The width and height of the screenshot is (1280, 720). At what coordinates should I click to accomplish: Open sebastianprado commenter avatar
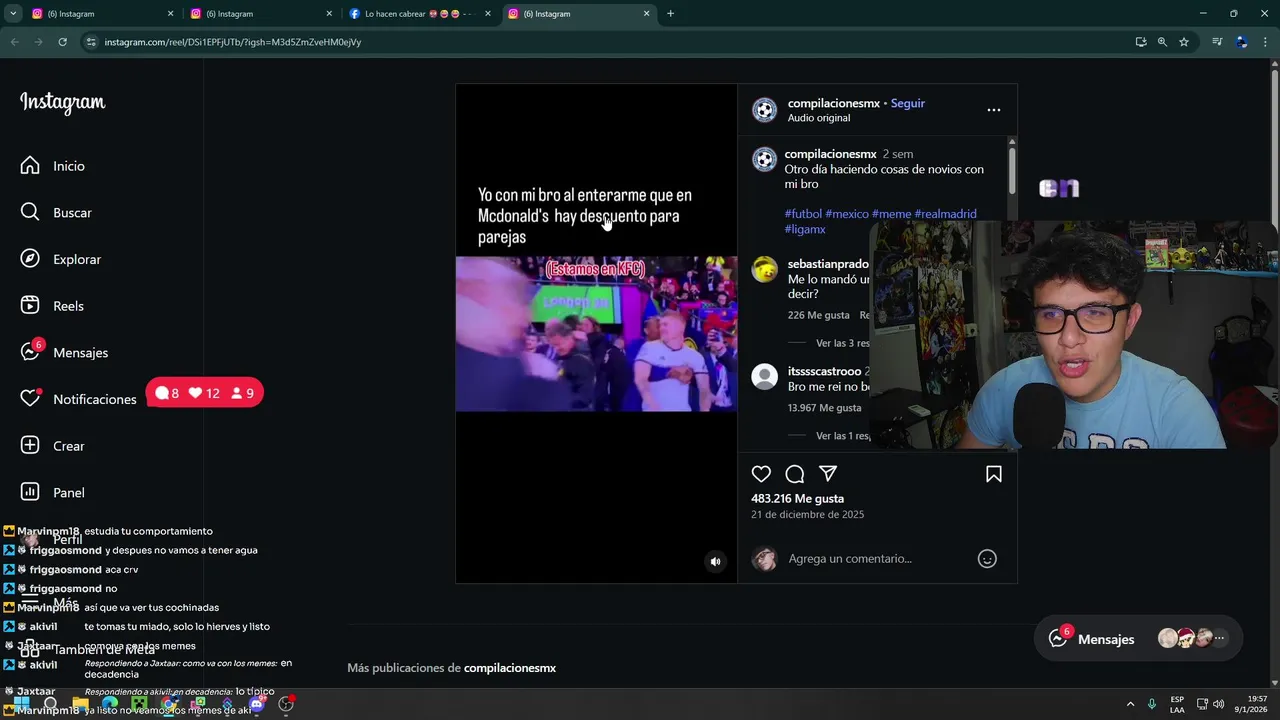click(x=765, y=270)
